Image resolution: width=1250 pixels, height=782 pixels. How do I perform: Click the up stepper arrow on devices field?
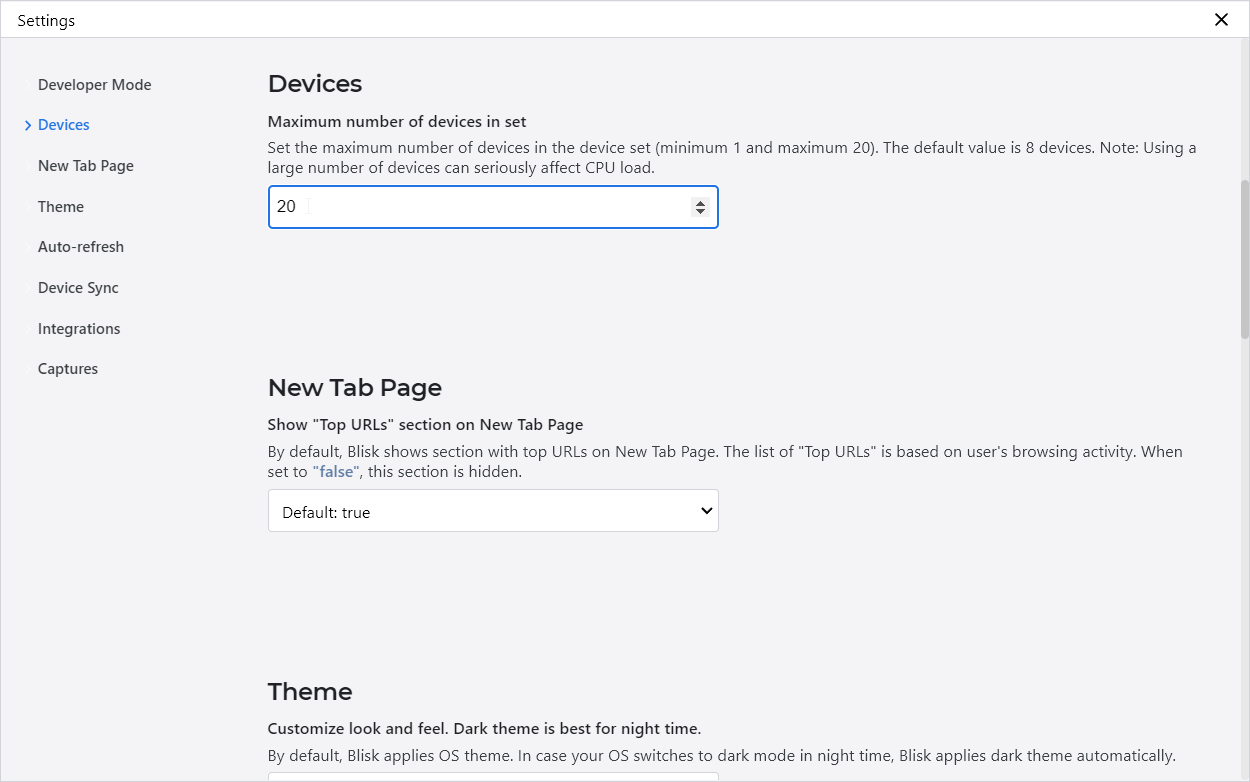(699, 201)
